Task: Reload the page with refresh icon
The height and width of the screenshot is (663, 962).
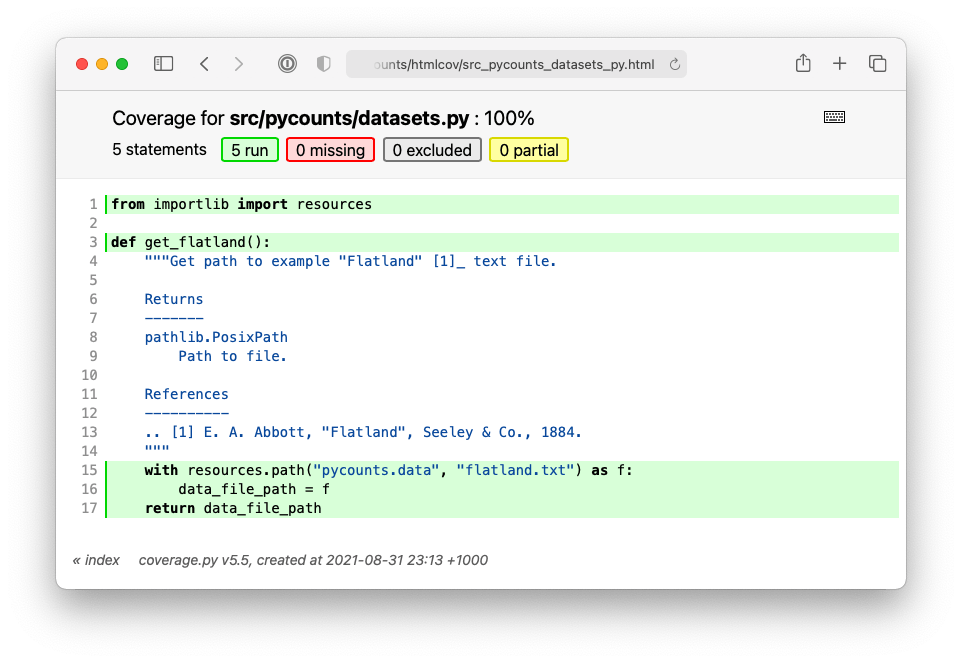Action: 674,64
